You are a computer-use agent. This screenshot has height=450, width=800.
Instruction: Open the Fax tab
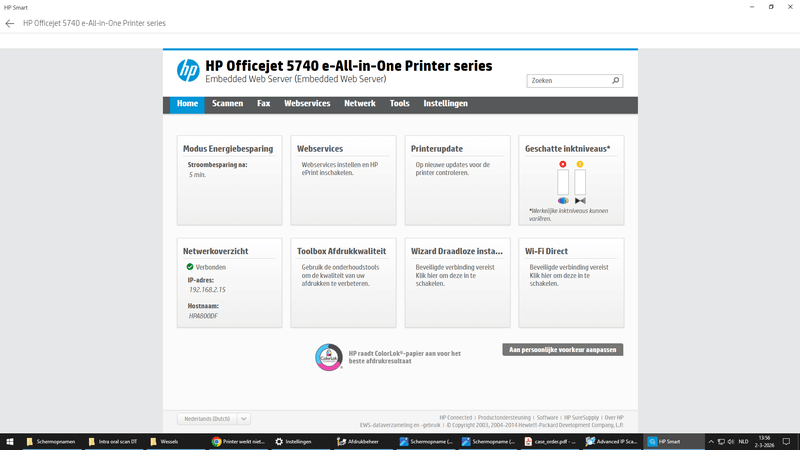[x=264, y=104]
